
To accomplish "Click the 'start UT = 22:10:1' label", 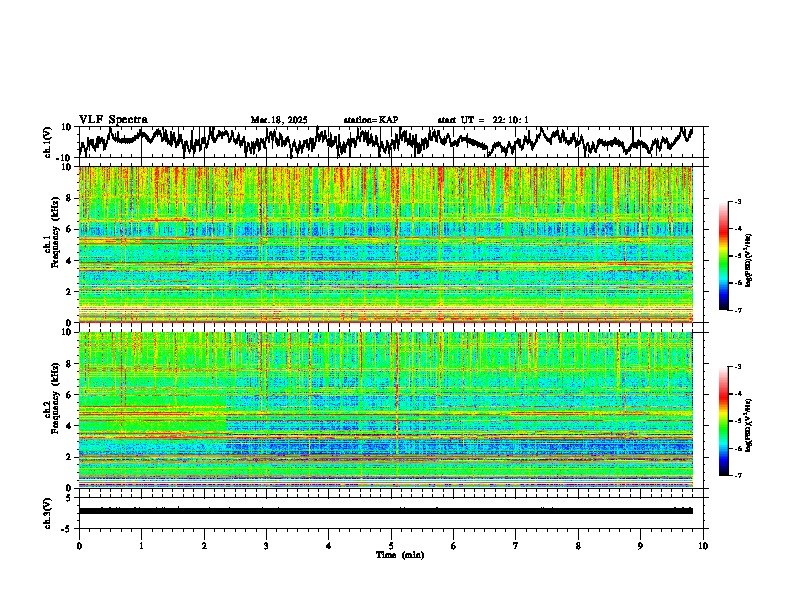I will click(483, 120).
